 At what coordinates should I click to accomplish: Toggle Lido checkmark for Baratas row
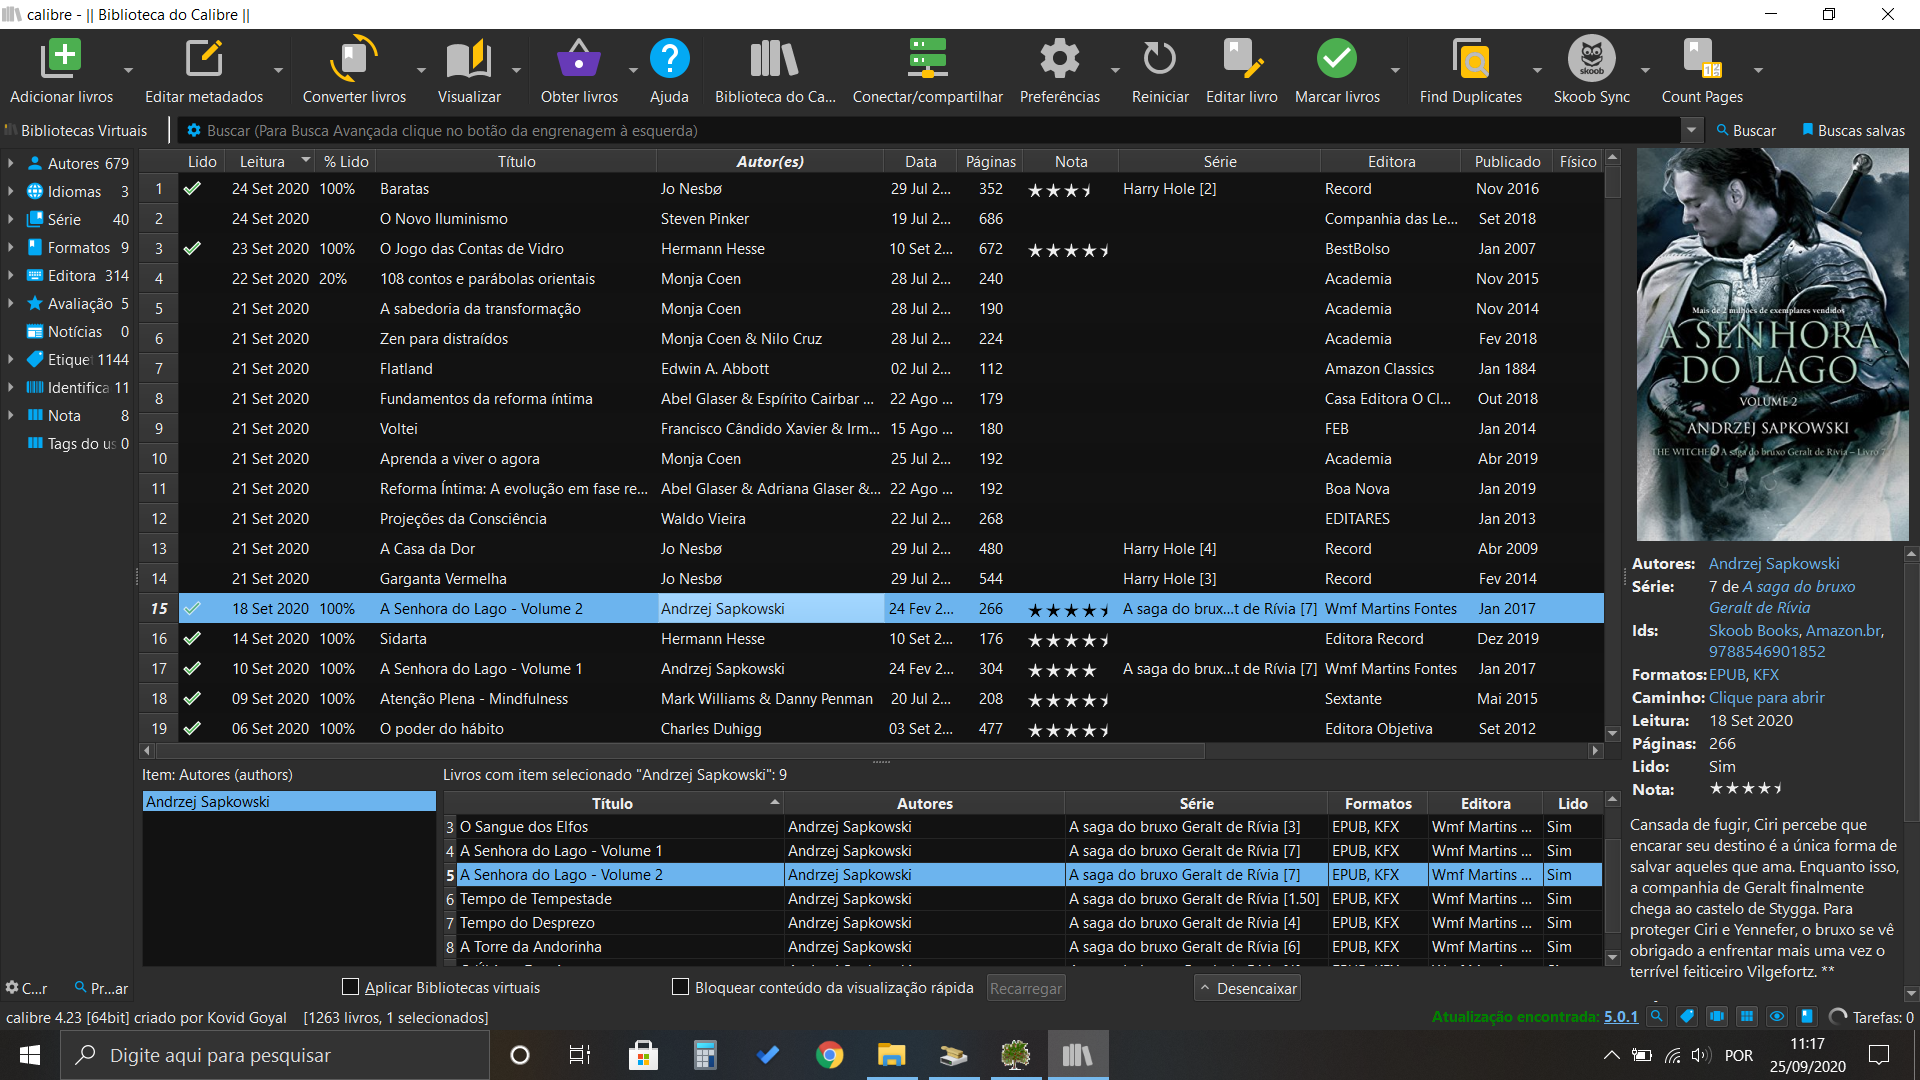(193, 189)
